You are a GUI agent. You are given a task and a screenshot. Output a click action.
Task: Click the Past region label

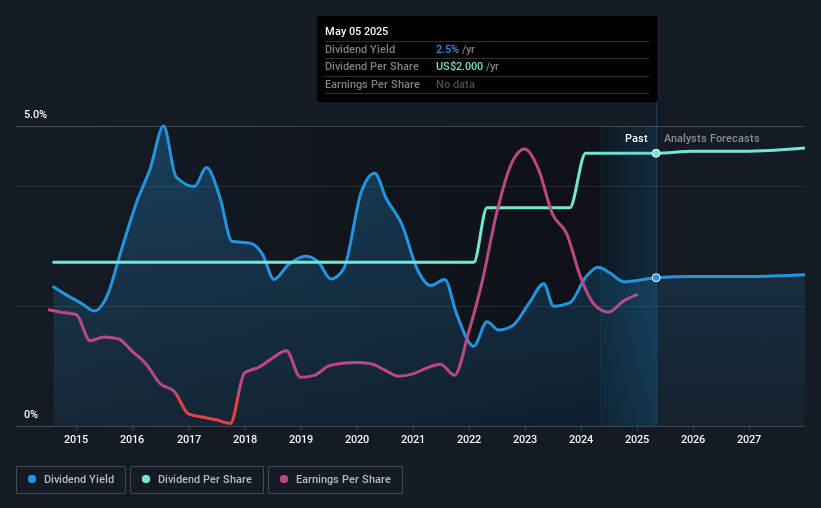pos(636,138)
